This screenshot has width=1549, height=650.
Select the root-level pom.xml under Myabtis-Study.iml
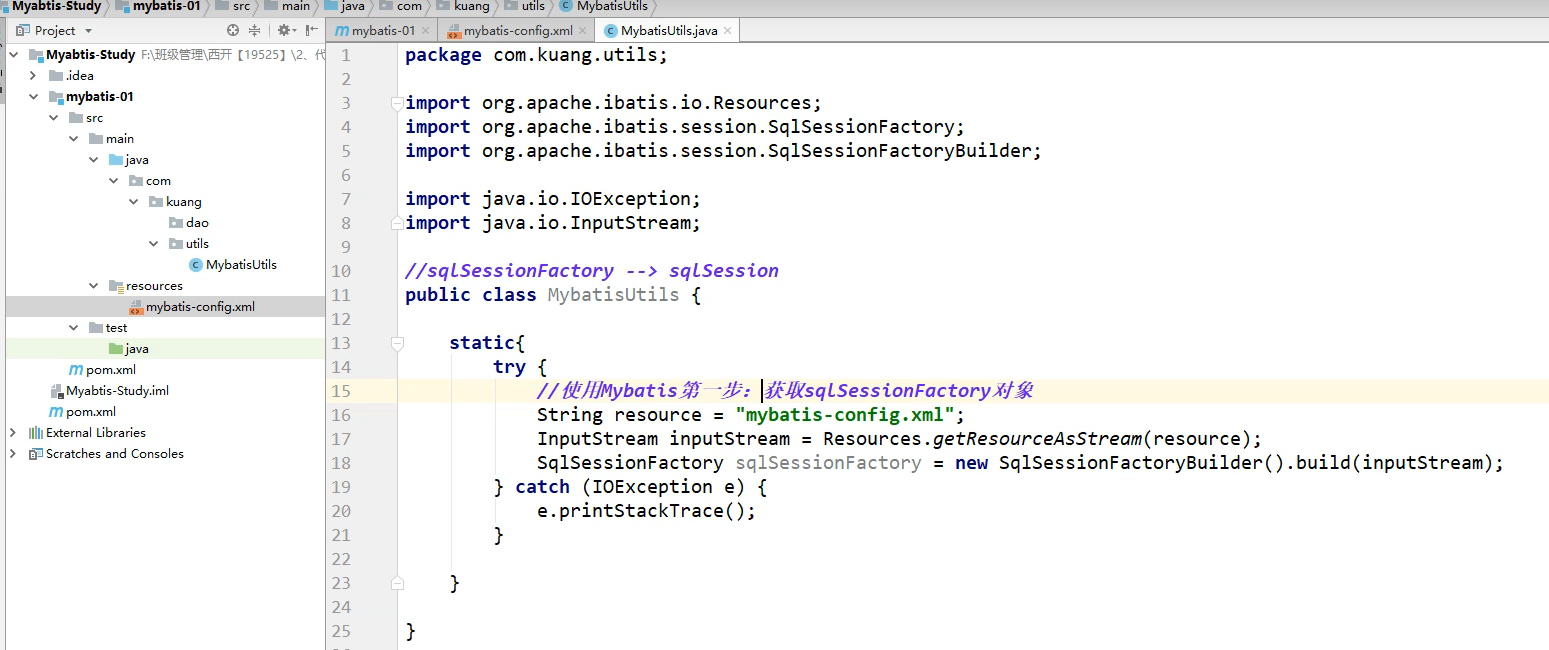tap(91, 412)
